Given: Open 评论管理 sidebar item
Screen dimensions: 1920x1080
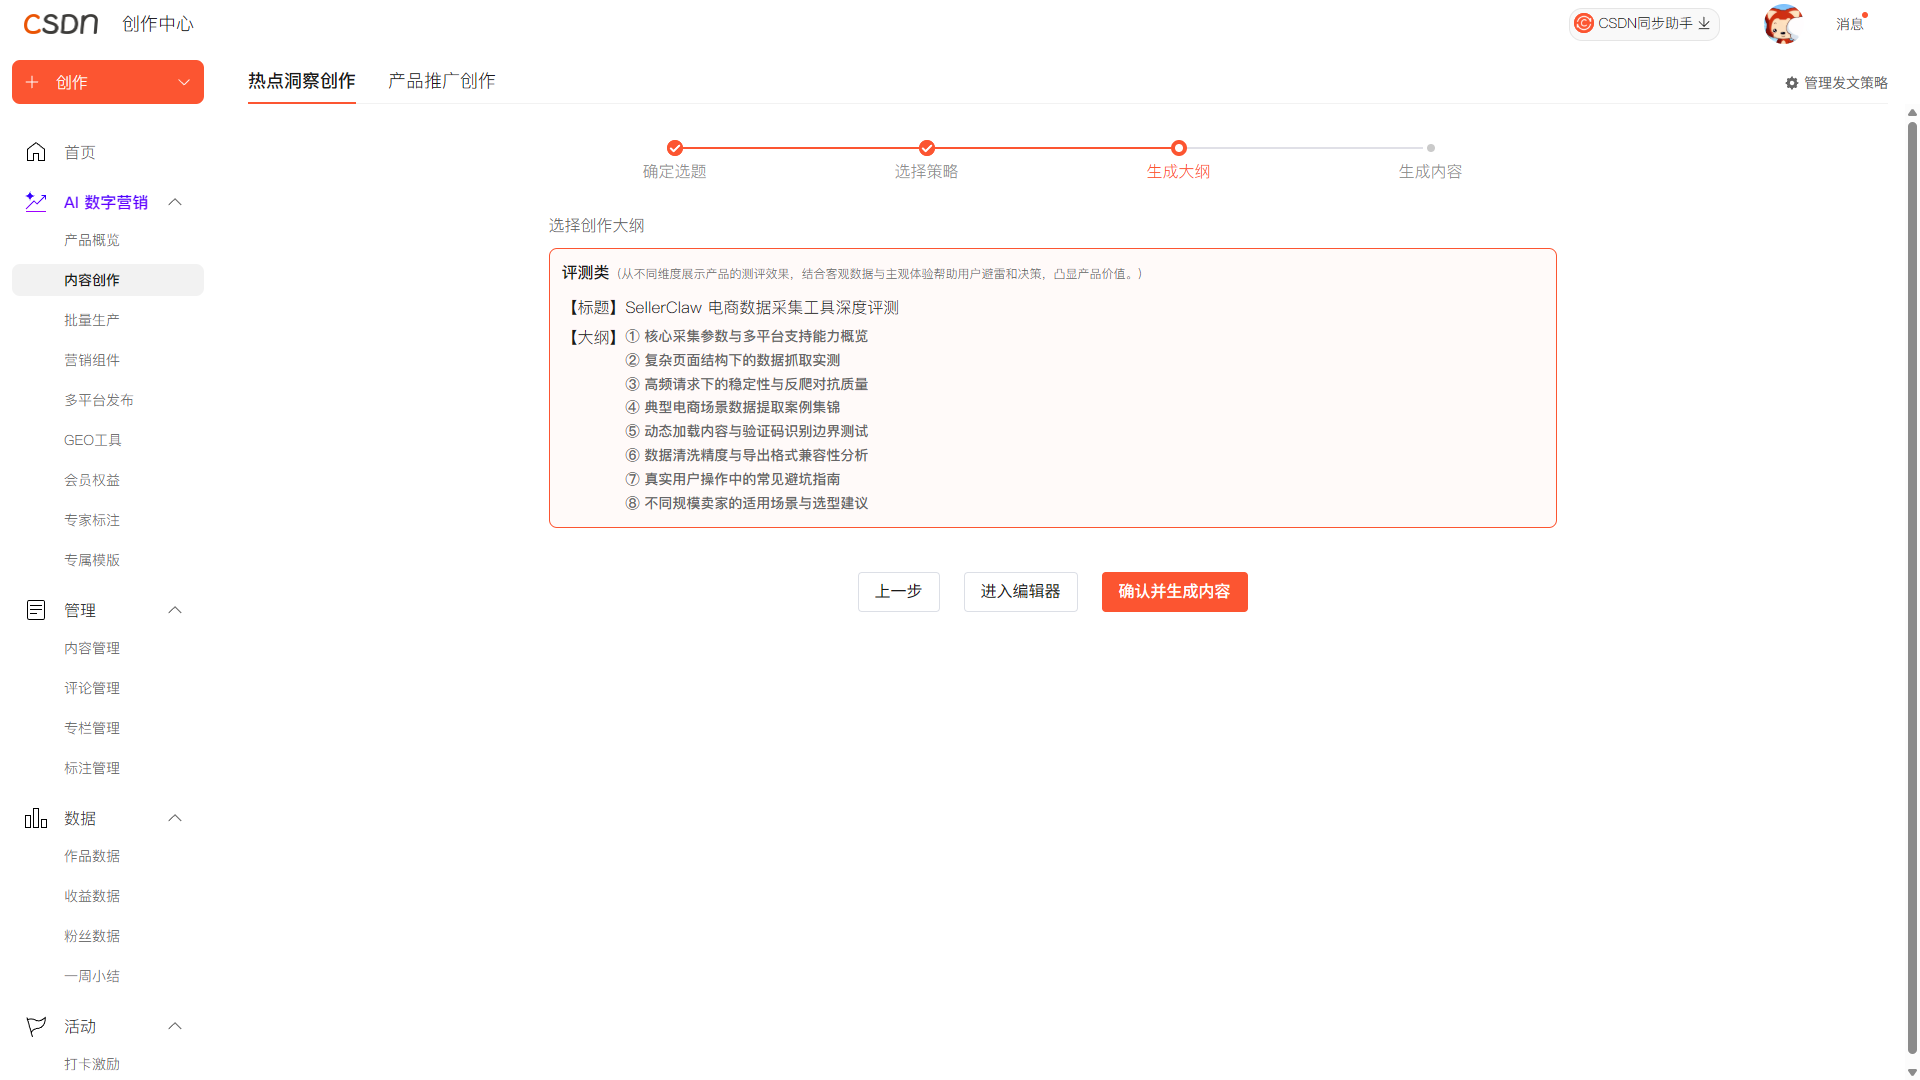Looking at the screenshot, I should click(92, 688).
